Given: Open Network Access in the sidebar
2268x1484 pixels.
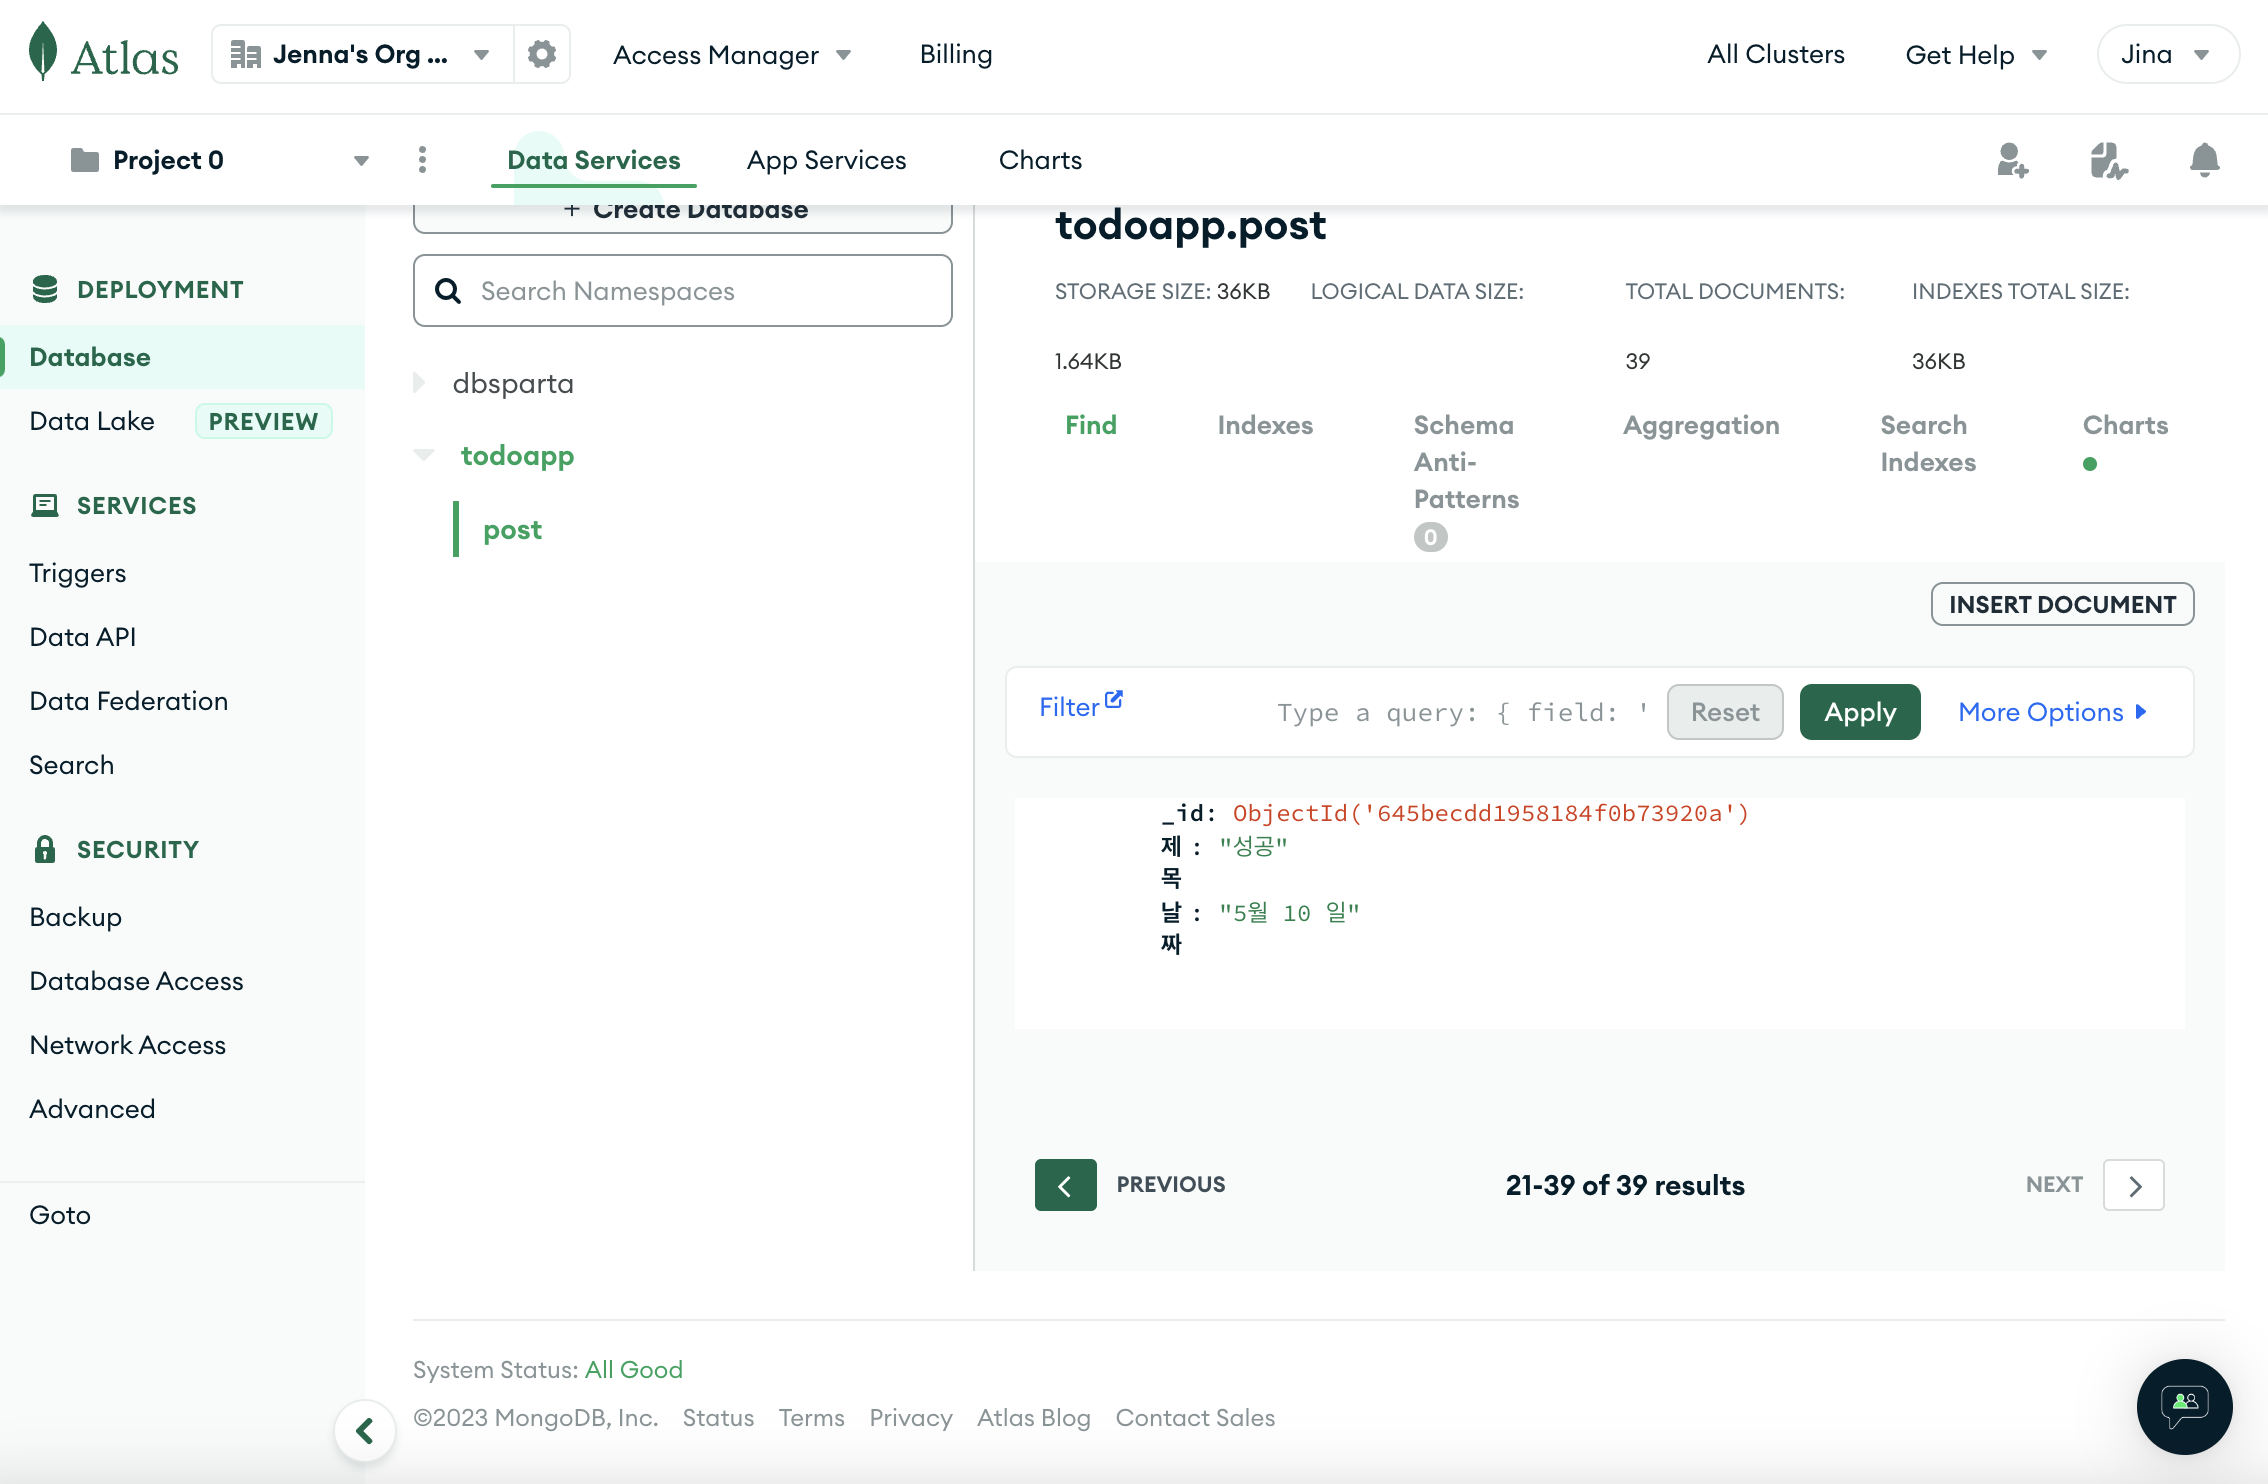Looking at the screenshot, I should 128,1045.
